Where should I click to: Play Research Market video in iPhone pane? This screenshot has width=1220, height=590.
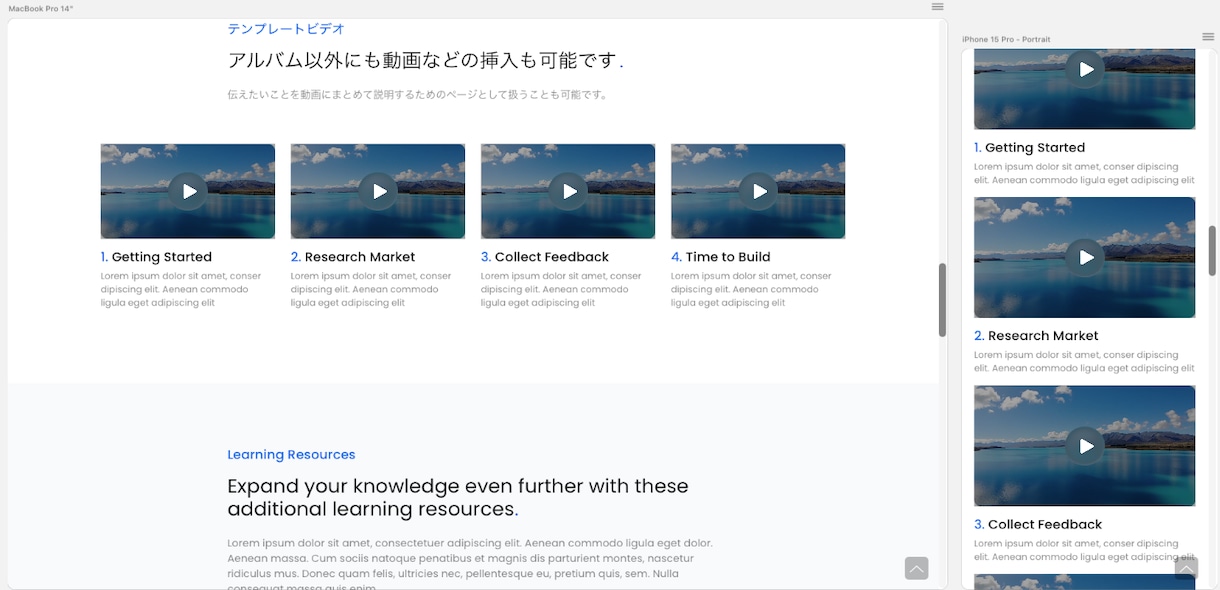tap(1085, 258)
